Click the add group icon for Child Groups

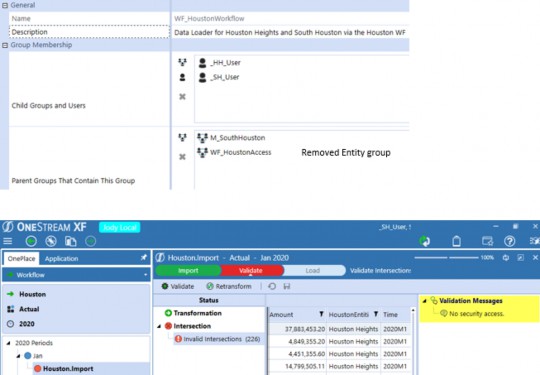pos(182,62)
